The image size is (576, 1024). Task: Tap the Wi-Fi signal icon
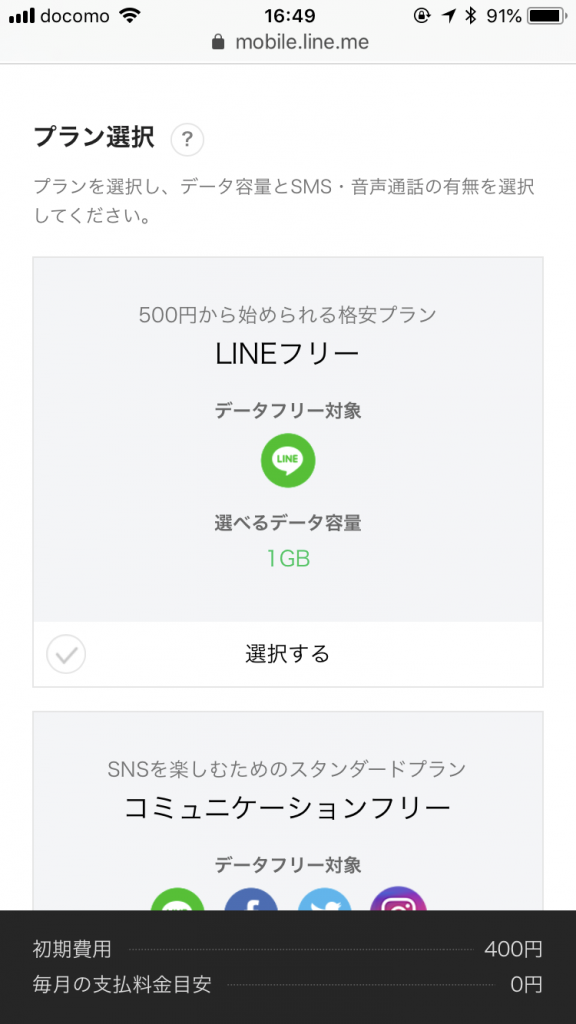point(131,16)
